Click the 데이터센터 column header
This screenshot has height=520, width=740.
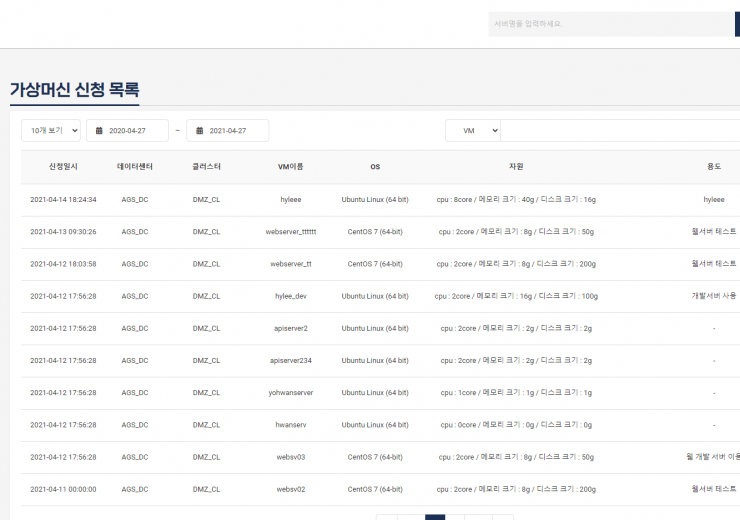(135, 166)
